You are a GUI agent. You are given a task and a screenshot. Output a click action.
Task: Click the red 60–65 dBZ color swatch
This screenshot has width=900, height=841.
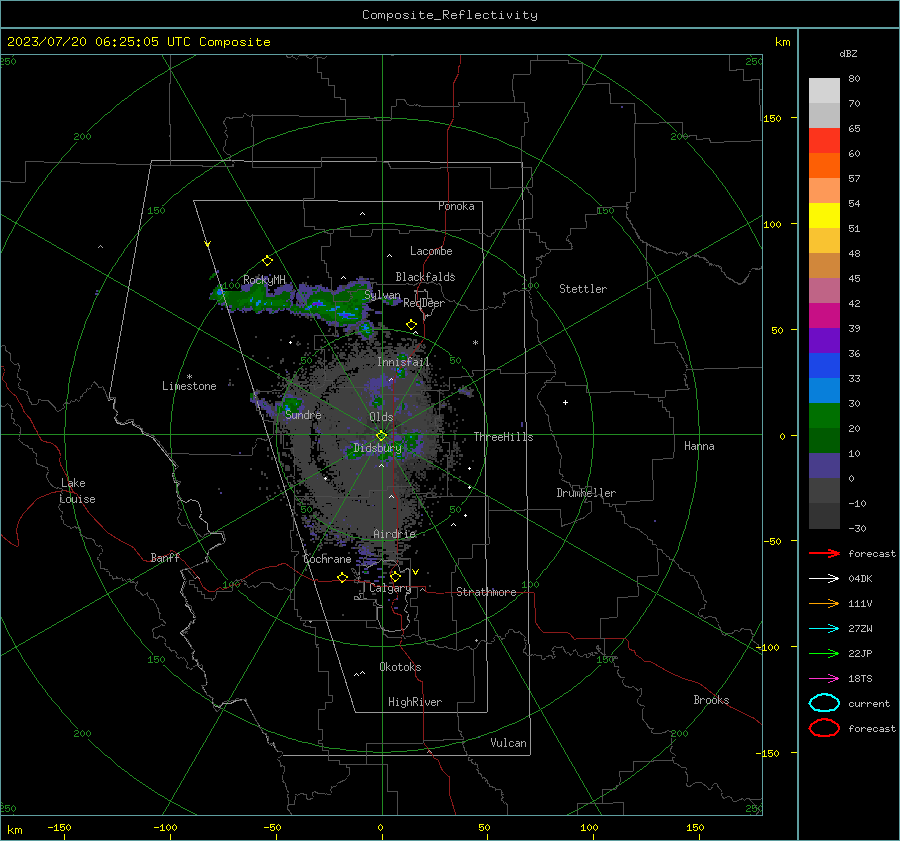point(824,141)
